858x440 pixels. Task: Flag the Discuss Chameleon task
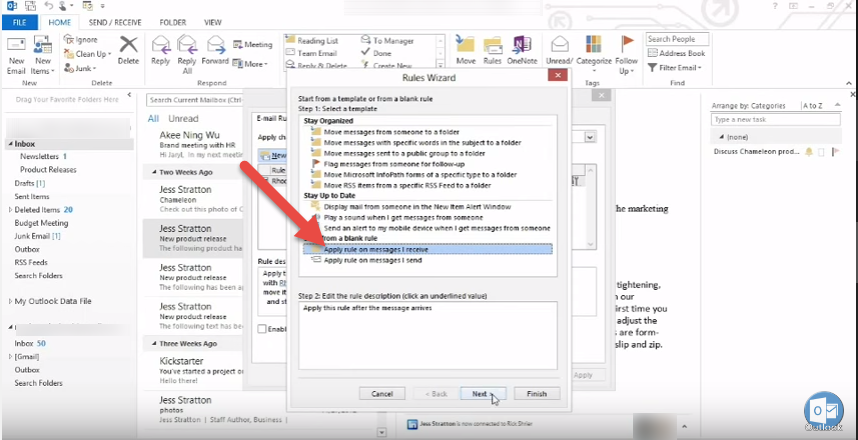[x=836, y=152]
